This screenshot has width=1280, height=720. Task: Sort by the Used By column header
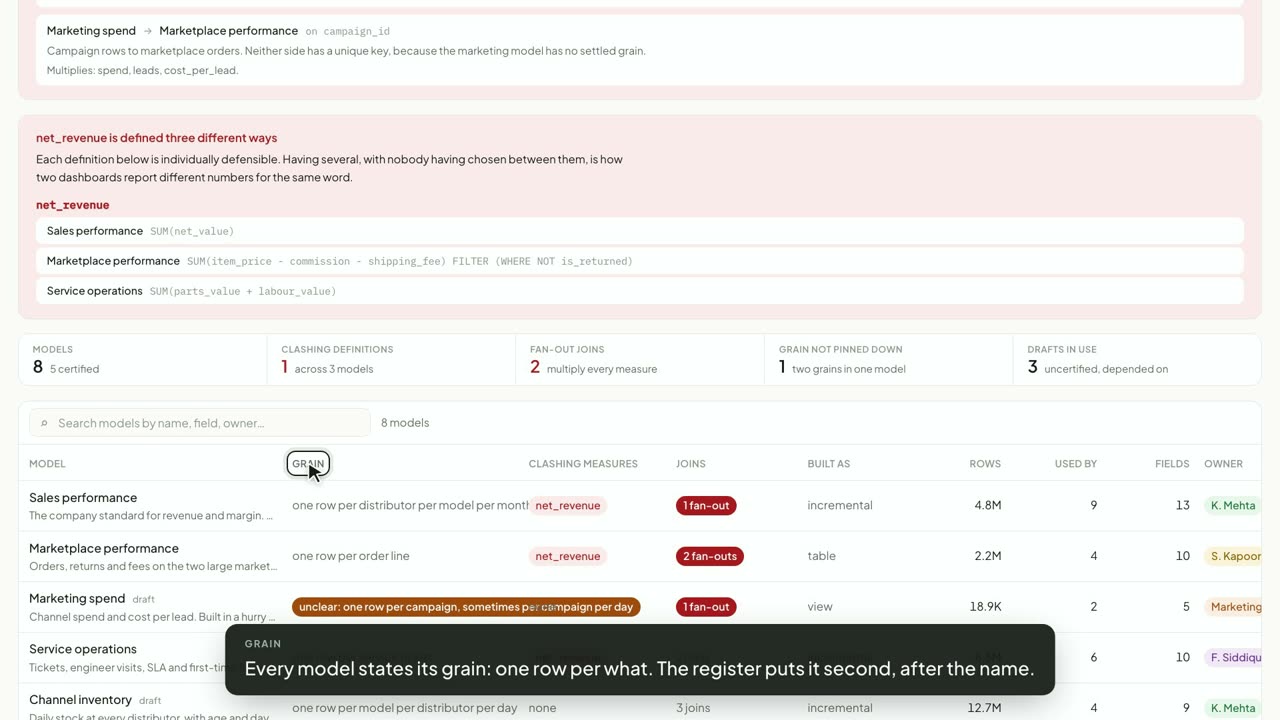[x=1076, y=464]
